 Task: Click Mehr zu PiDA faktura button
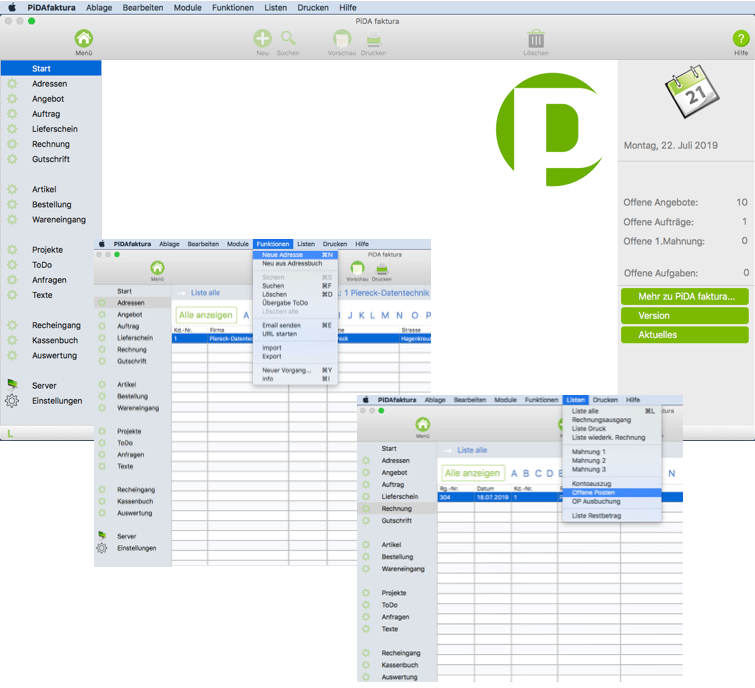(x=685, y=297)
